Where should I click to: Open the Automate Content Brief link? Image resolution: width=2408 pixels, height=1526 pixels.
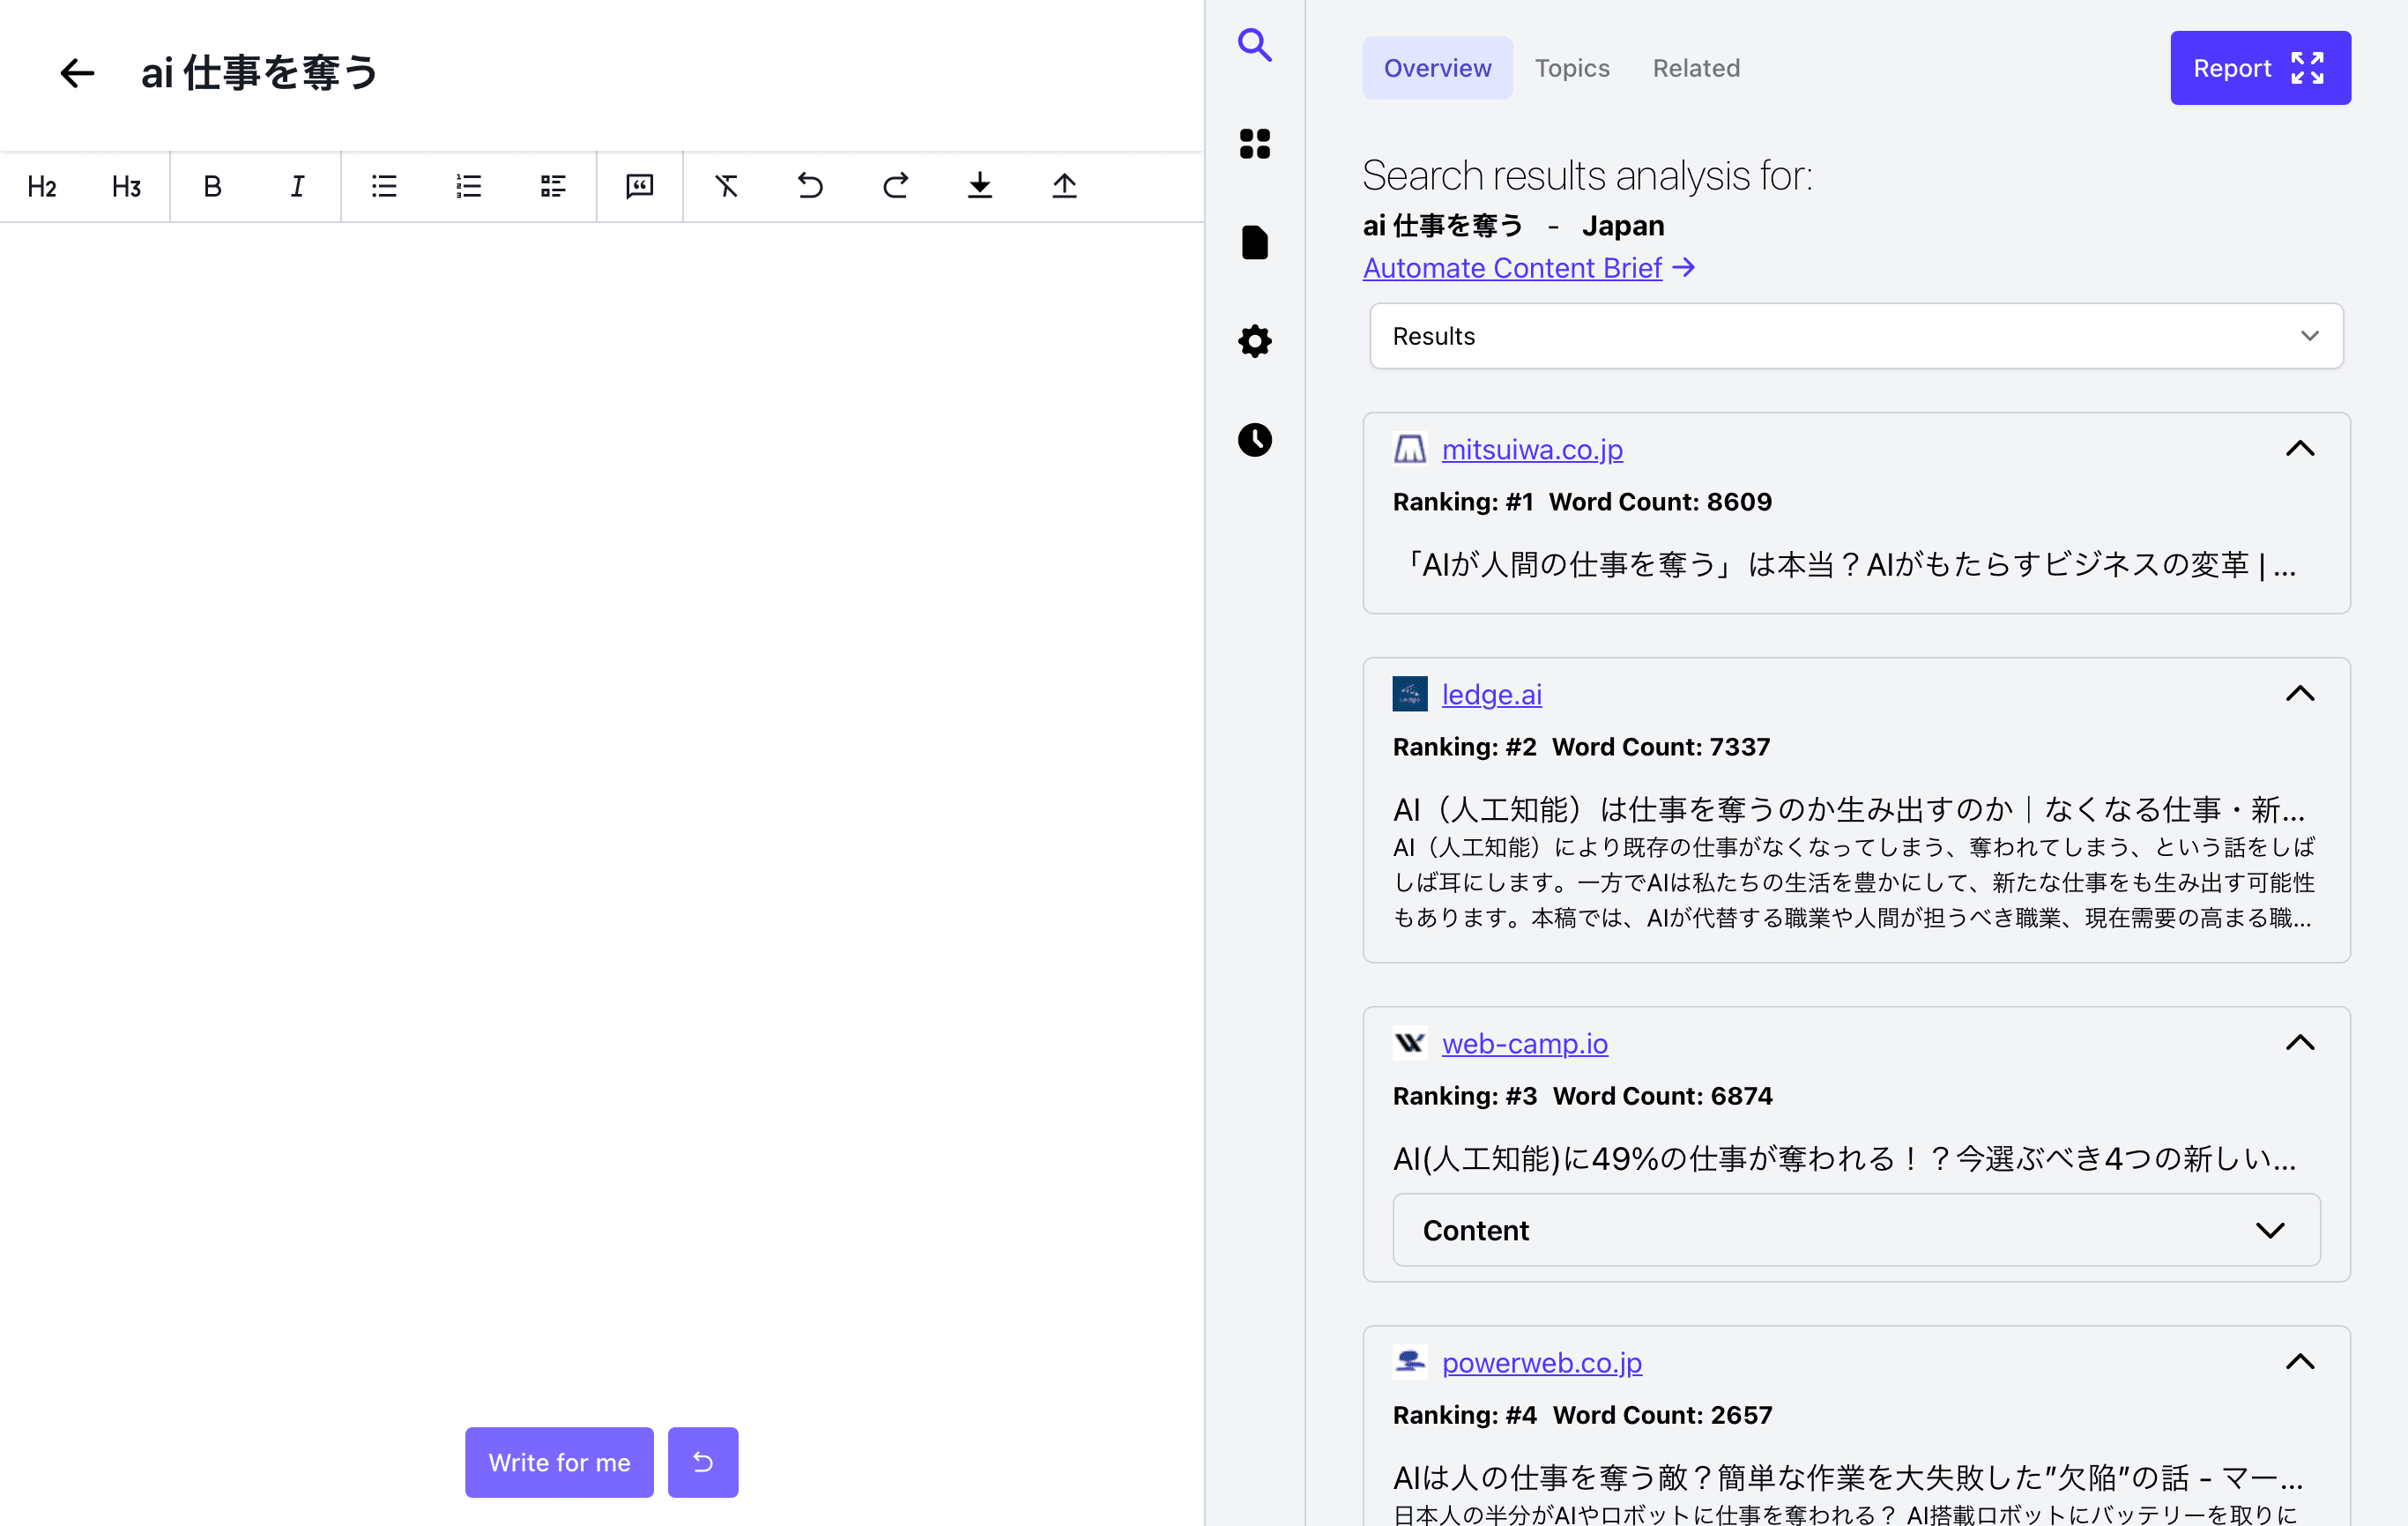1511,267
